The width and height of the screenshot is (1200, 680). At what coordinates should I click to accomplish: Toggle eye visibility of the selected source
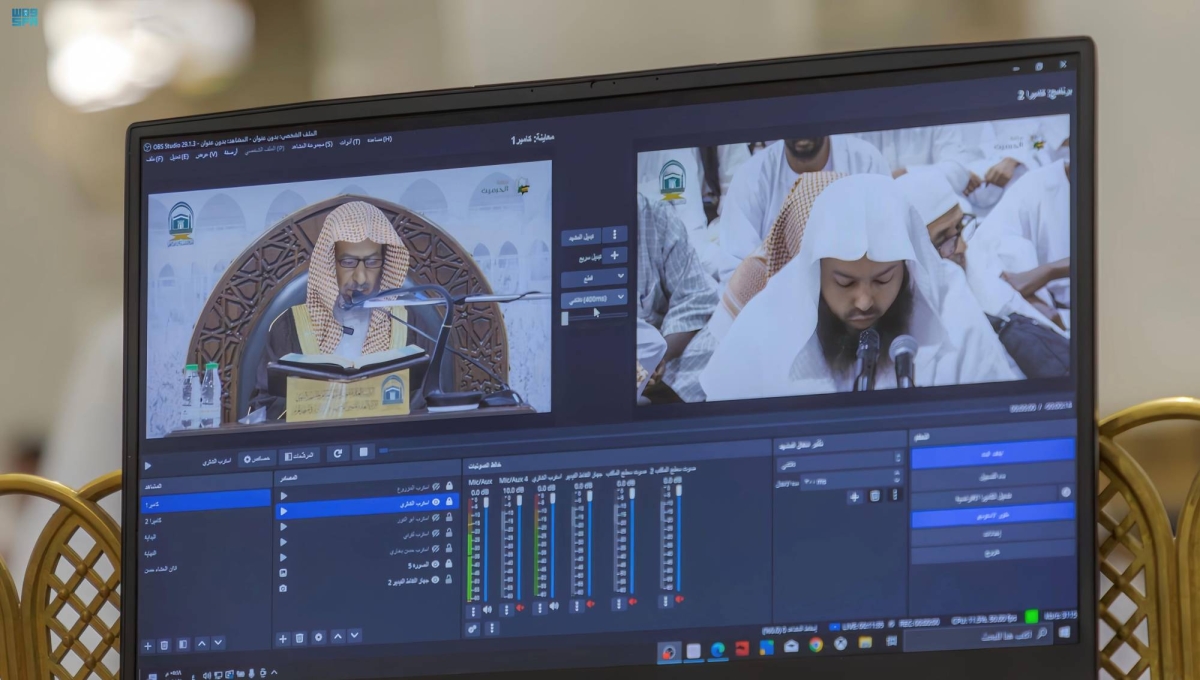pyautogui.click(x=435, y=504)
